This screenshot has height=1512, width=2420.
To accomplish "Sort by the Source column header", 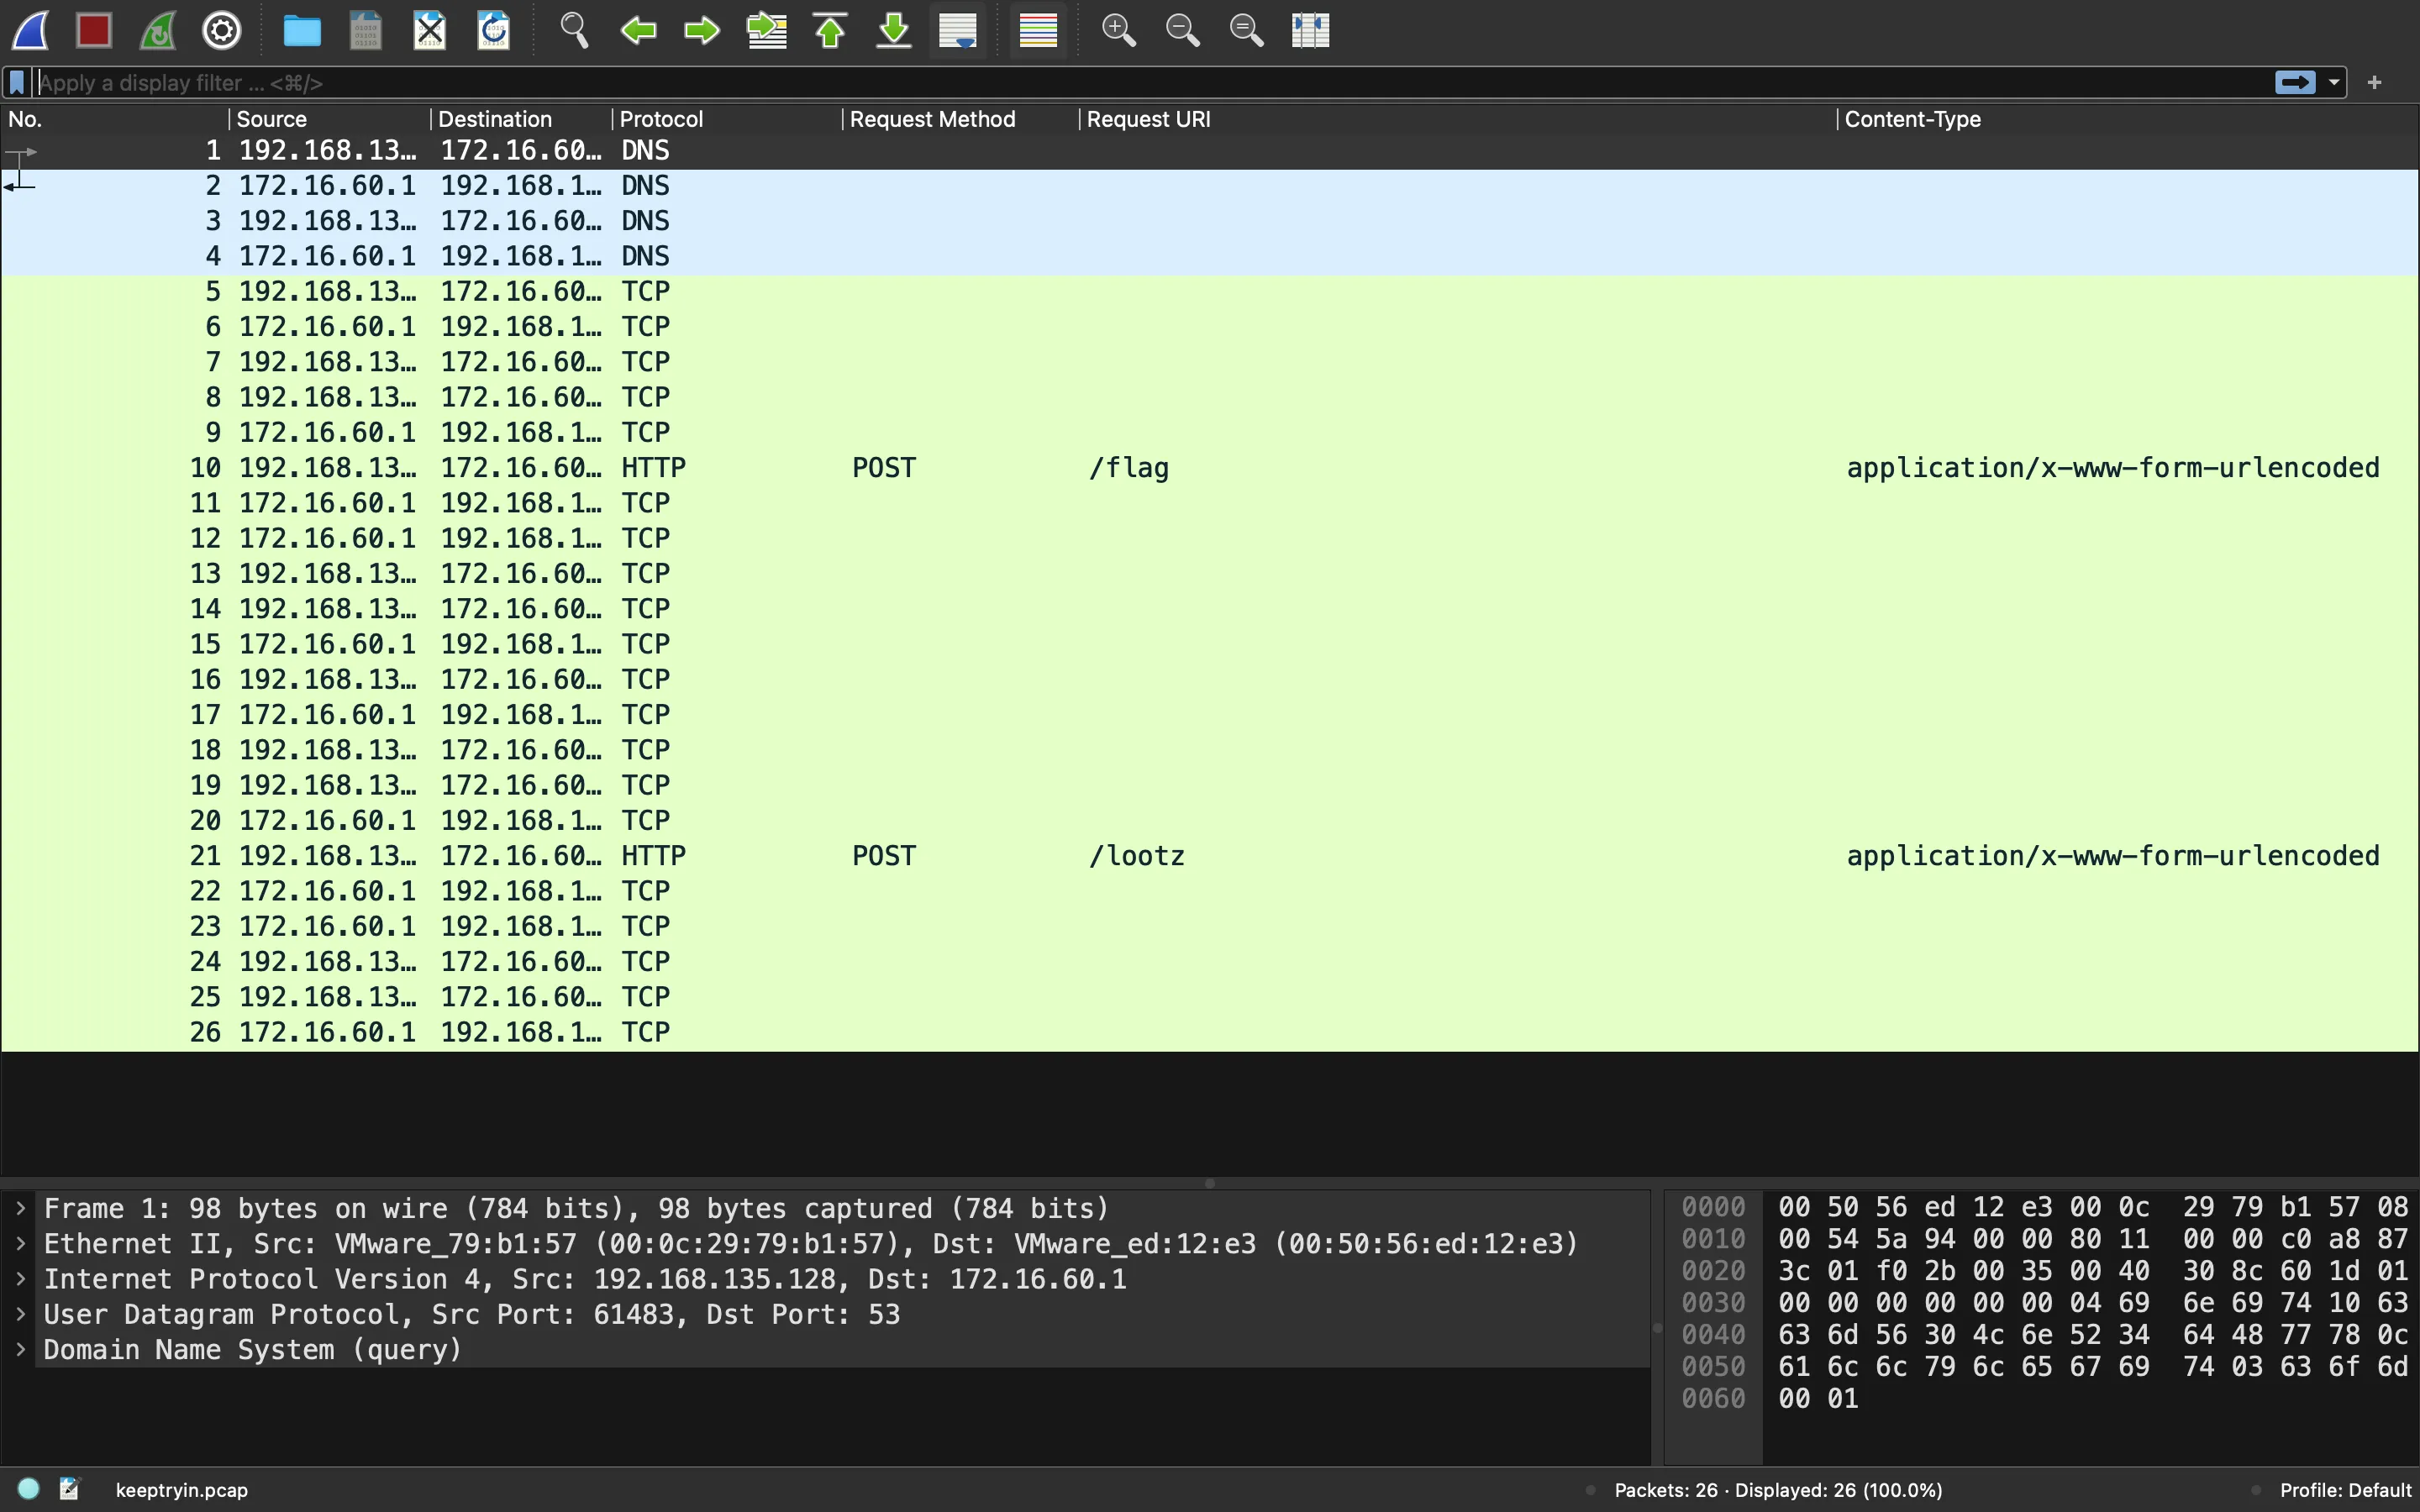I will click(330, 119).
